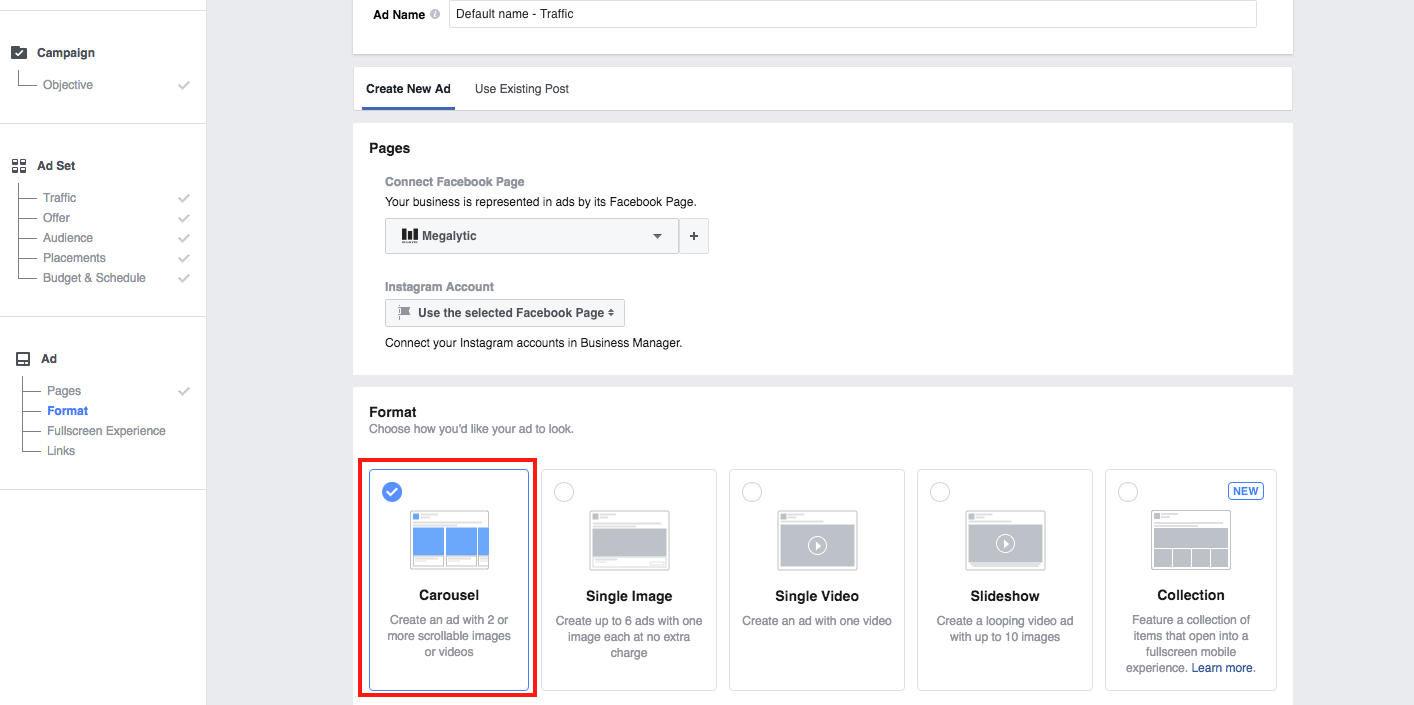This screenshot has width=1414, height=705.
Task: Click the Ad section icon in sidebar
Action: pos(20,359)
